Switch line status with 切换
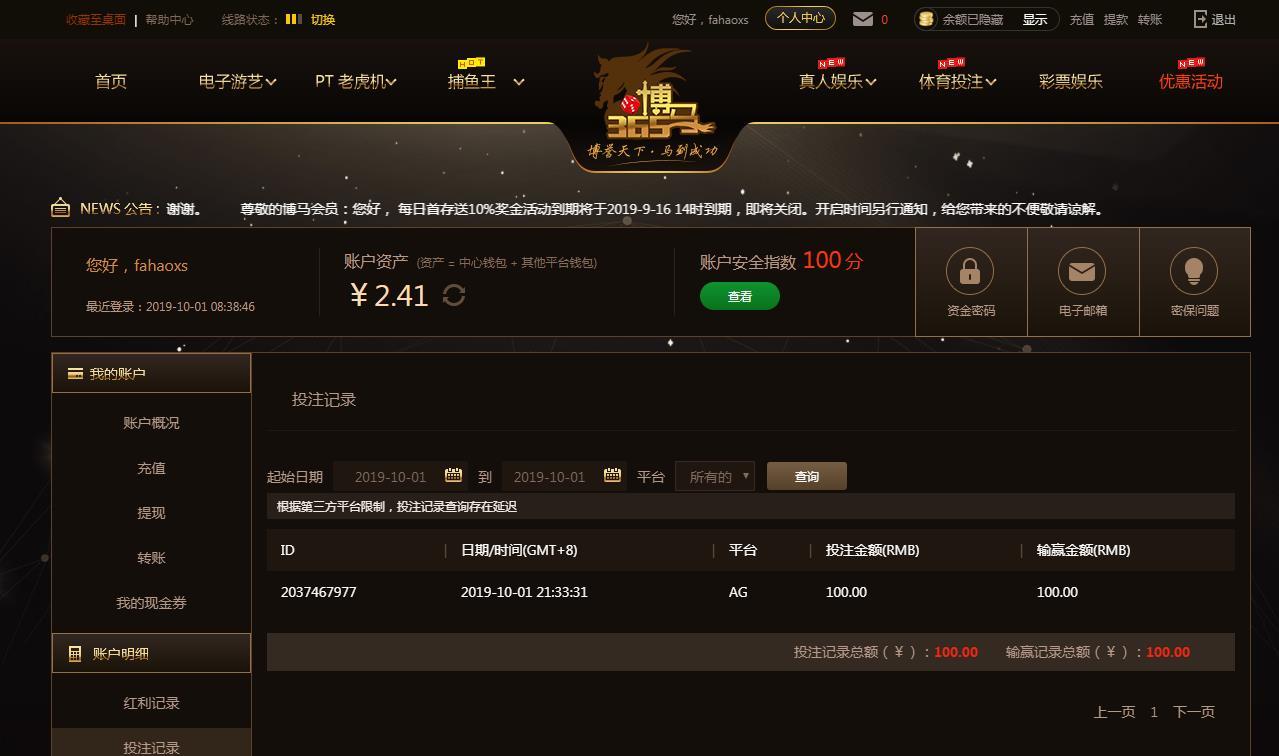The width and height of the screenshot is (1279, 756). [323, 19]
